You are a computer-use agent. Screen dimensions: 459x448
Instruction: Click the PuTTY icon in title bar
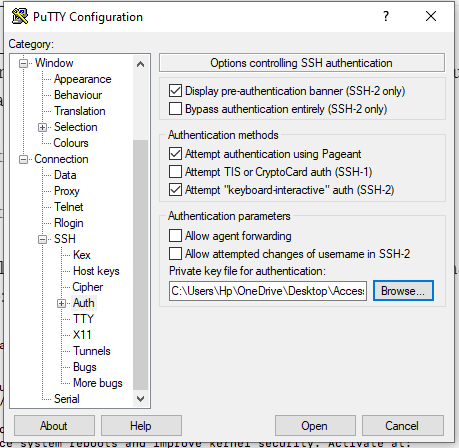[x=20, y=16]
